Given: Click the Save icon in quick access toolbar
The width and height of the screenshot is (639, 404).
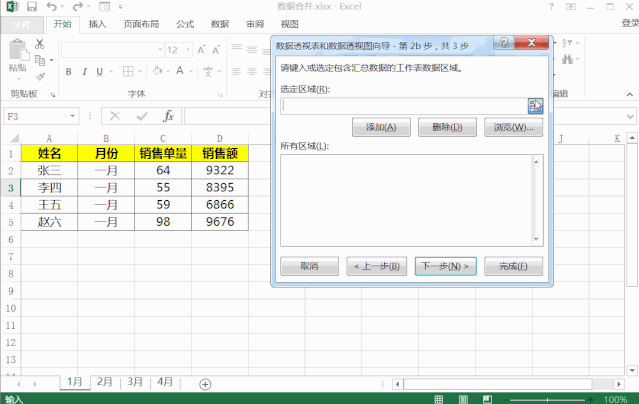Looking at the screenshot, I should coord(31,7).
